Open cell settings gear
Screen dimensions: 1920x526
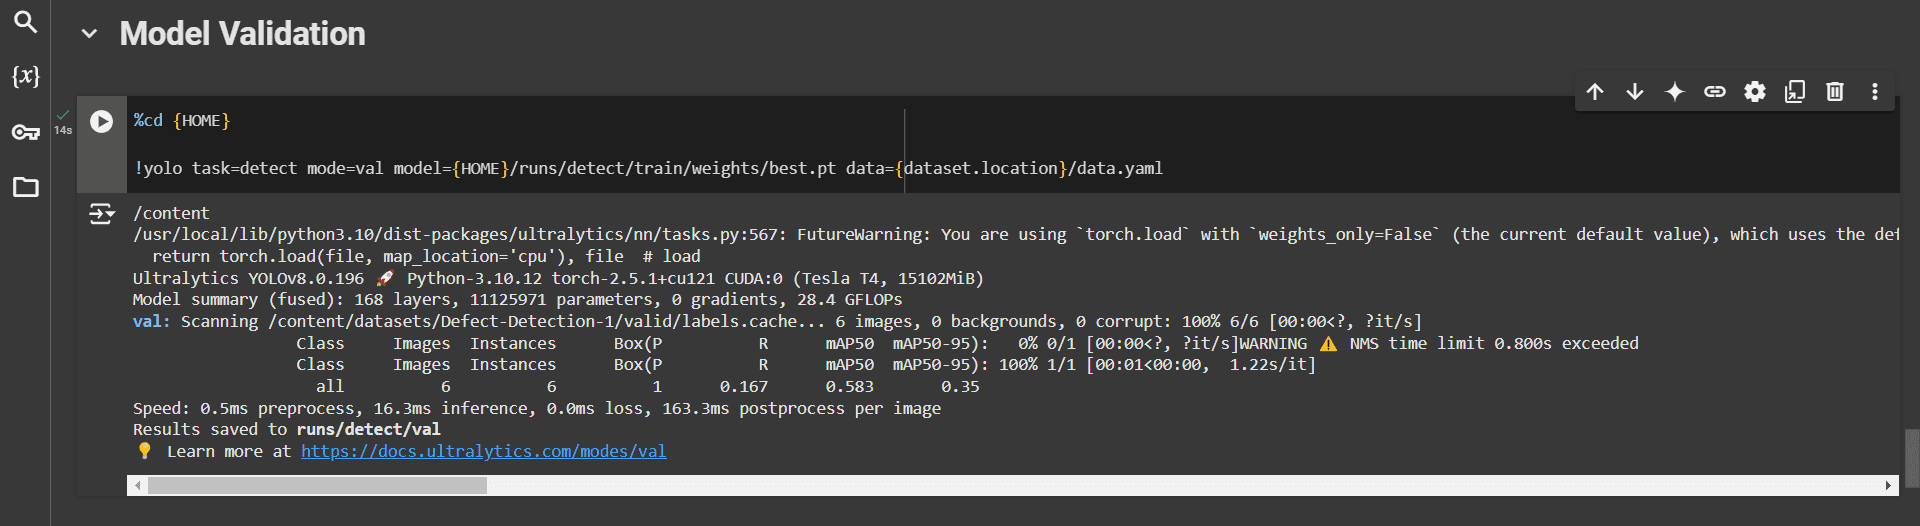point(1755,92)
